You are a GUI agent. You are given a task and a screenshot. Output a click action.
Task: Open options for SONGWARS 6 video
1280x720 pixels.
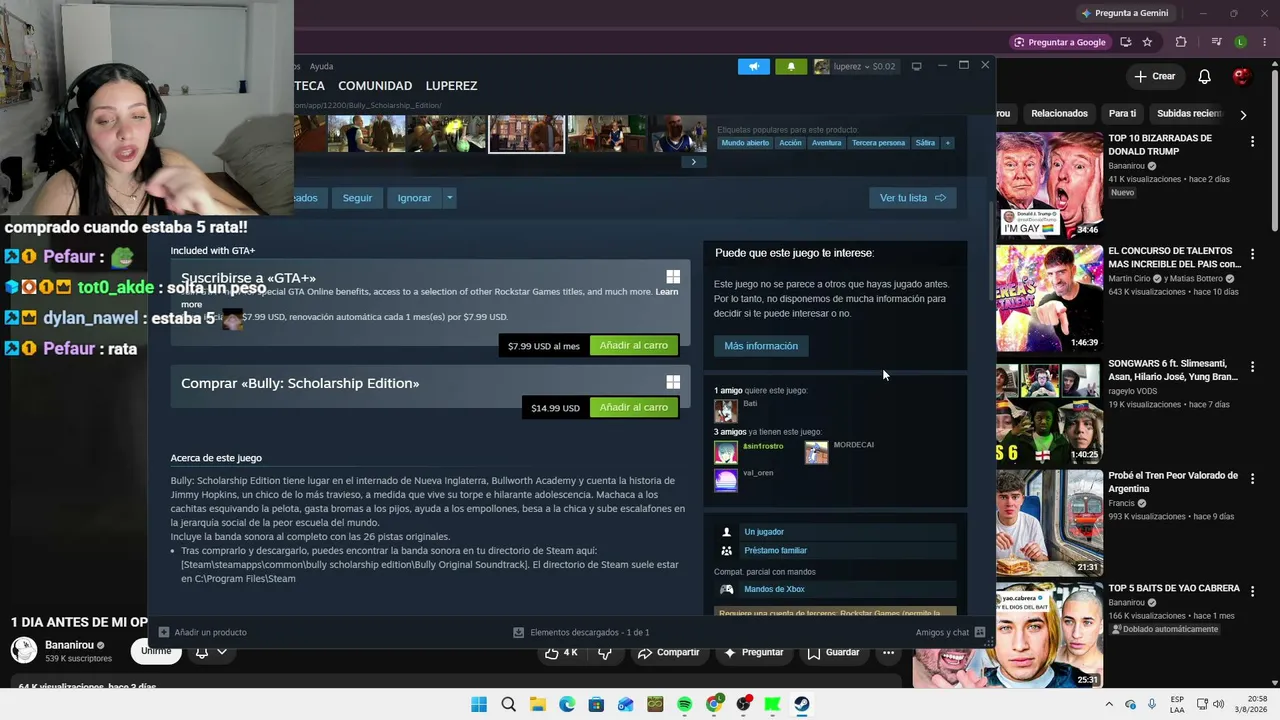(x=1252, y=367)
